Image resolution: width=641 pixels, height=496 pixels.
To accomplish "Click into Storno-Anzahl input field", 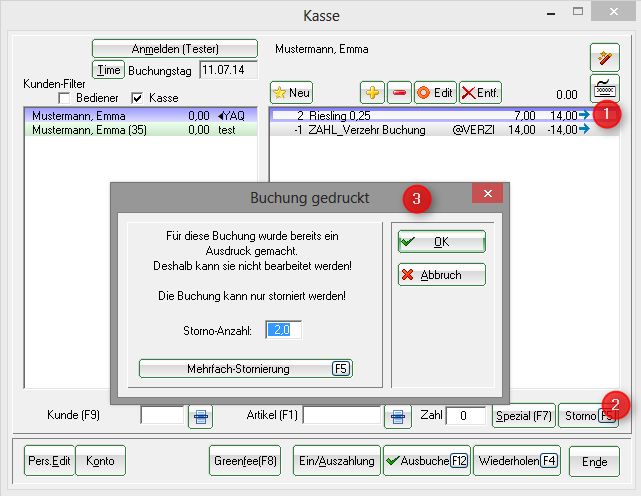I will tap(283, 329).
